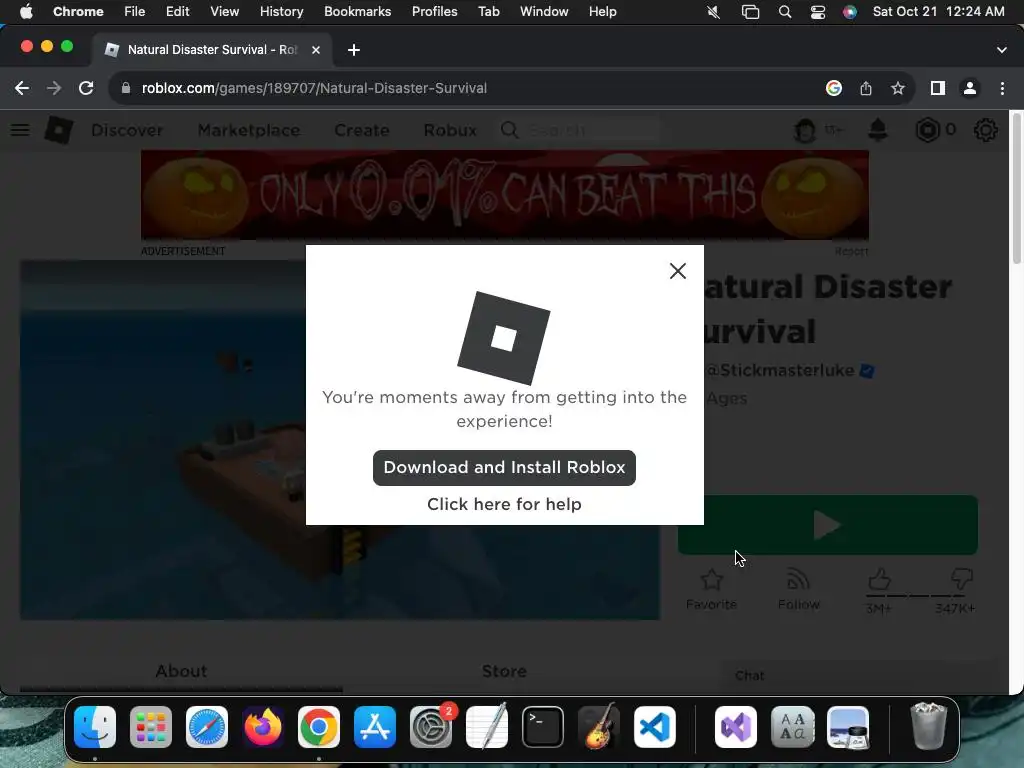Go back to the previous page
The image size is (1024, 768).
click(22, 88)
